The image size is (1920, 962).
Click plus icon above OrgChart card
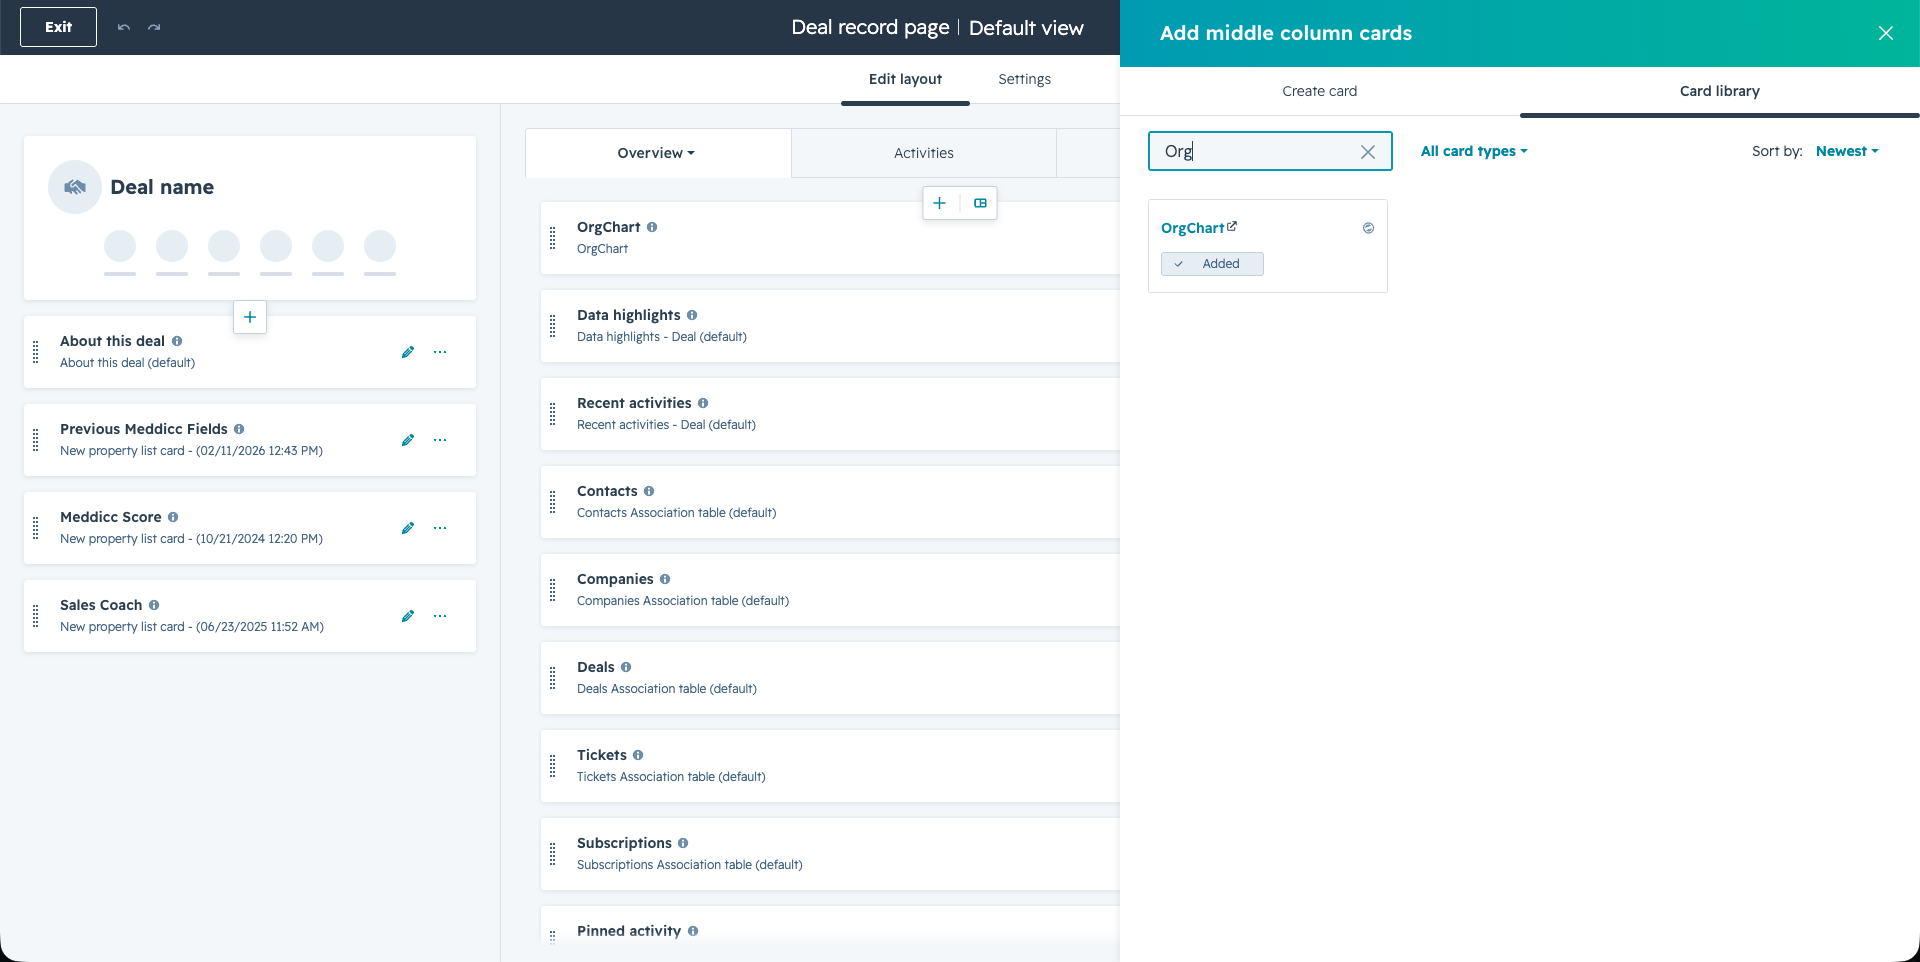940,203
